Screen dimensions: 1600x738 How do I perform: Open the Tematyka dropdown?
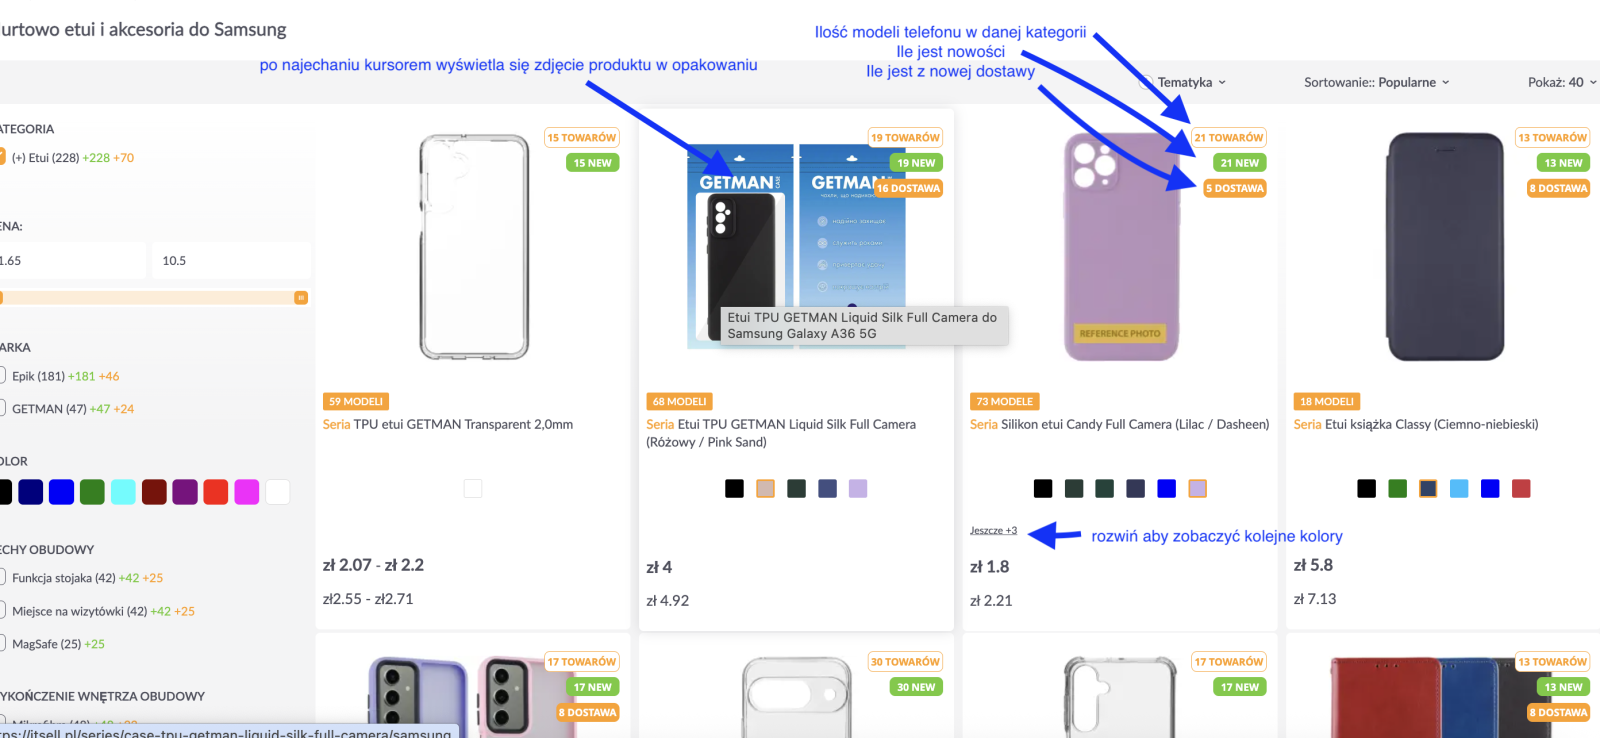[1191, 82]
